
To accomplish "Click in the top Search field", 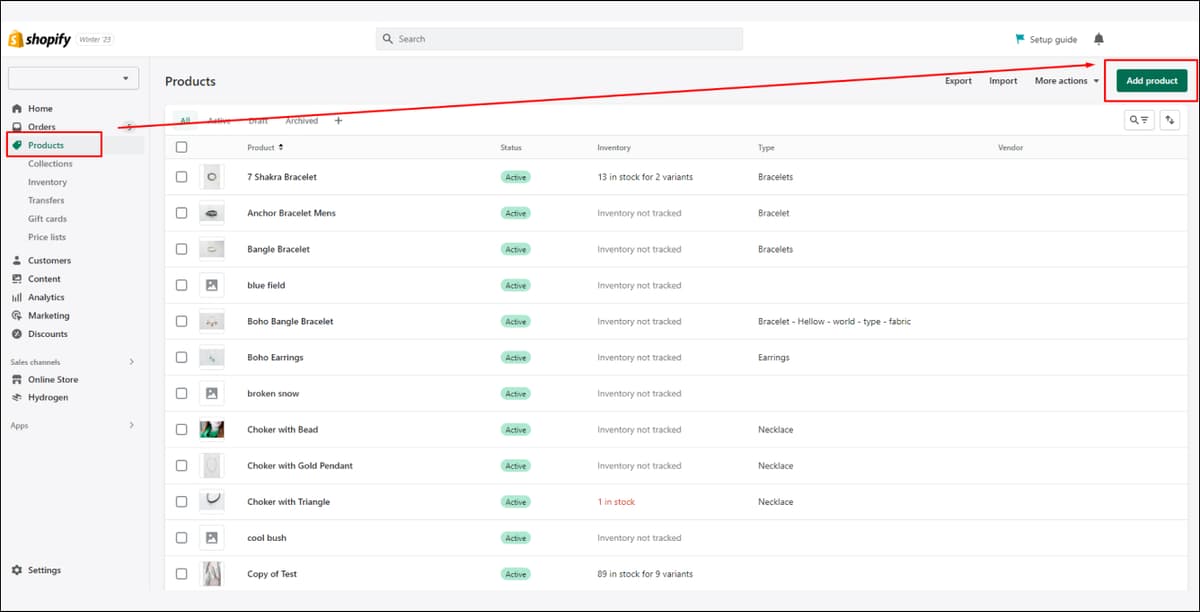I will tap(559, 39).
